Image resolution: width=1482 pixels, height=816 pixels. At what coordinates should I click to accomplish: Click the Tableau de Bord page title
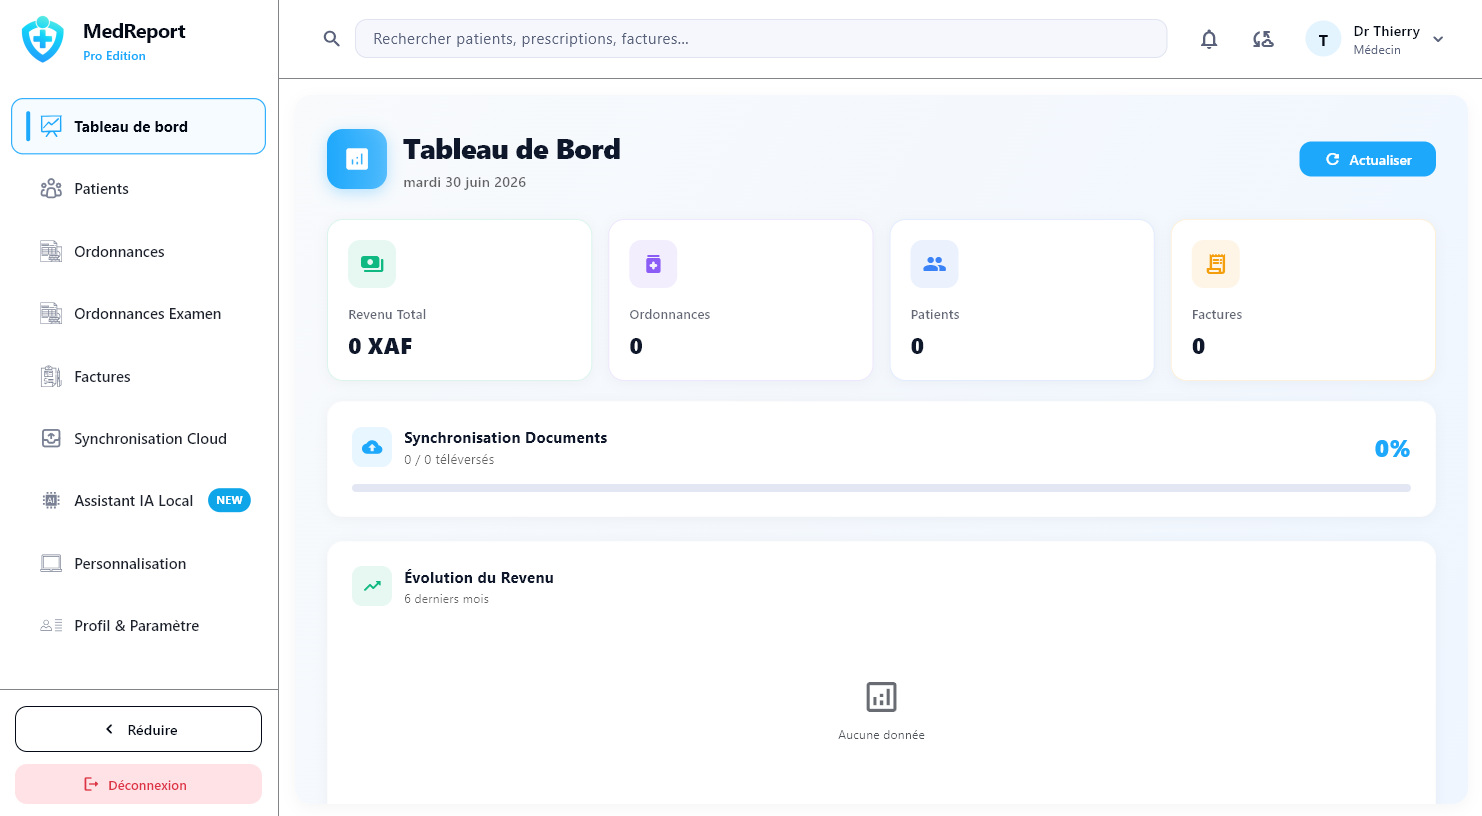511,149
